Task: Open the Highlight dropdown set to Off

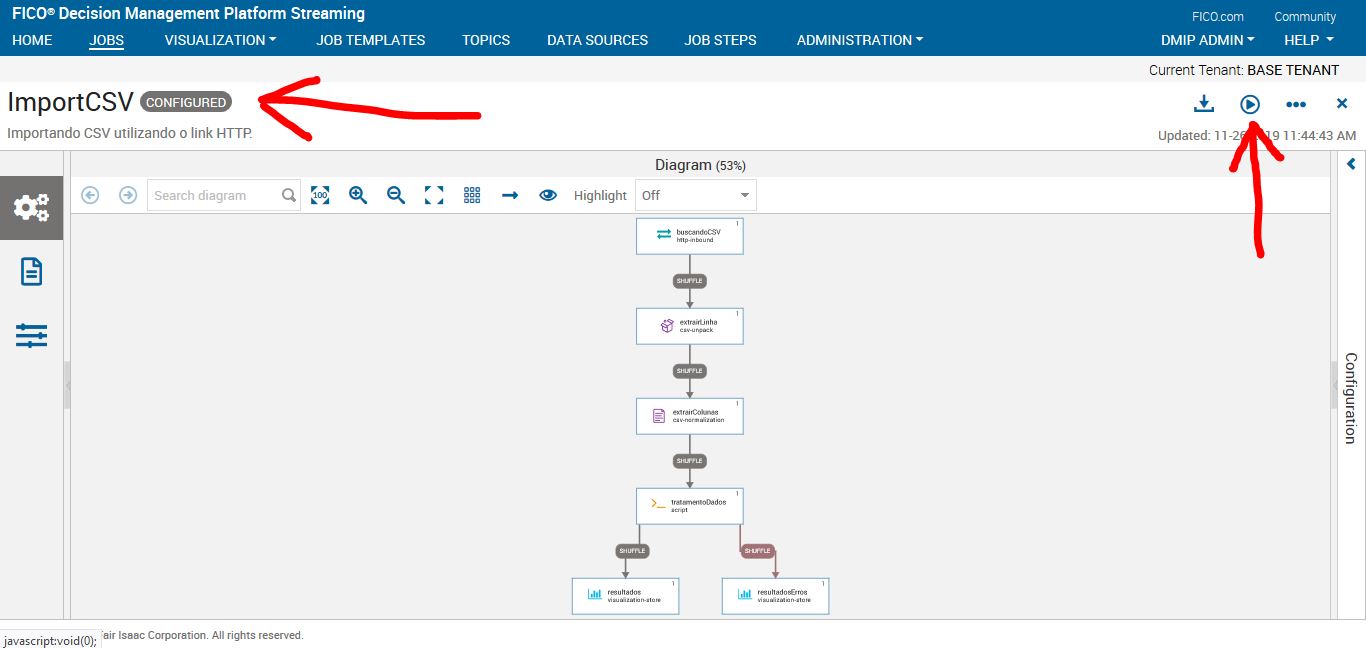Action: 695,195
